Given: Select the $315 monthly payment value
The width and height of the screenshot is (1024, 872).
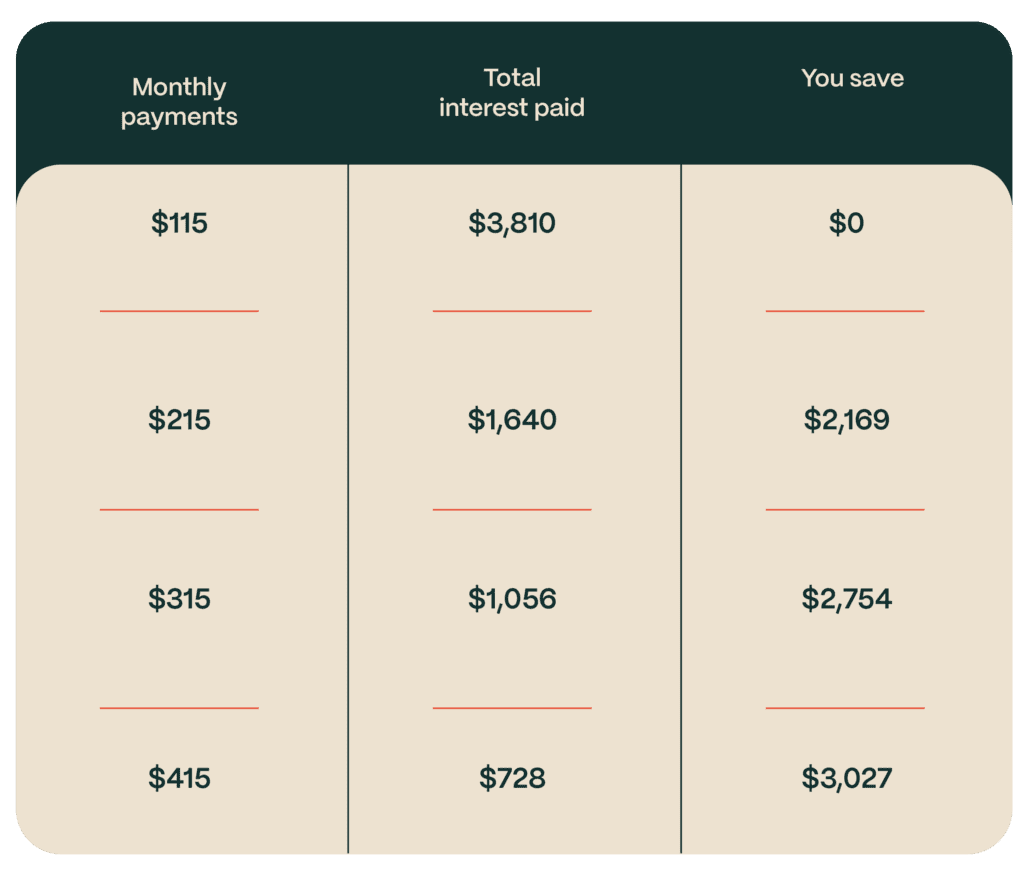Looking at the screenshot, I should [x=180, y=599].
